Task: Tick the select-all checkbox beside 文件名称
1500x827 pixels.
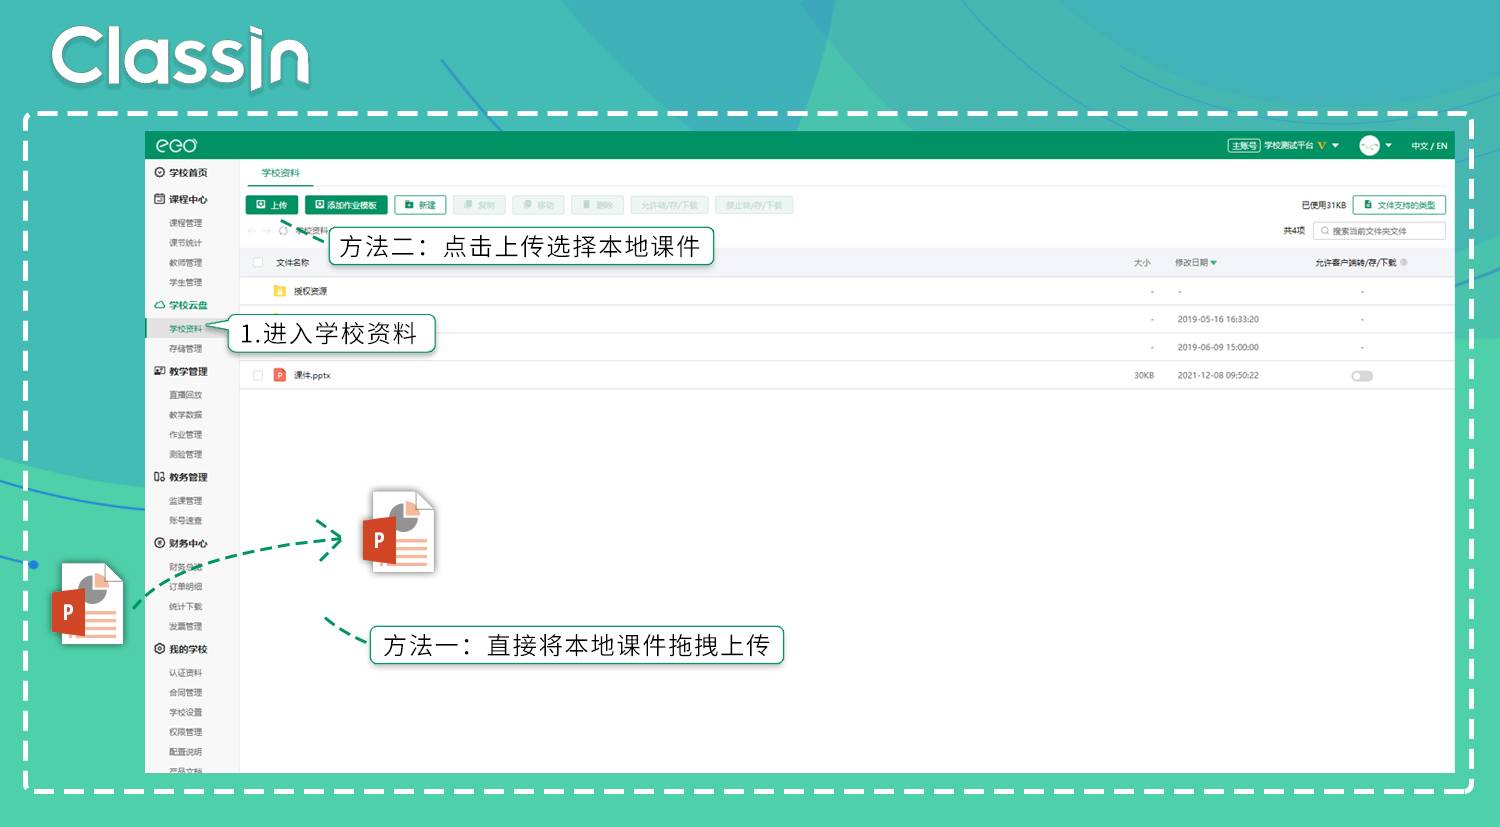Action: [x=258, y=263]
